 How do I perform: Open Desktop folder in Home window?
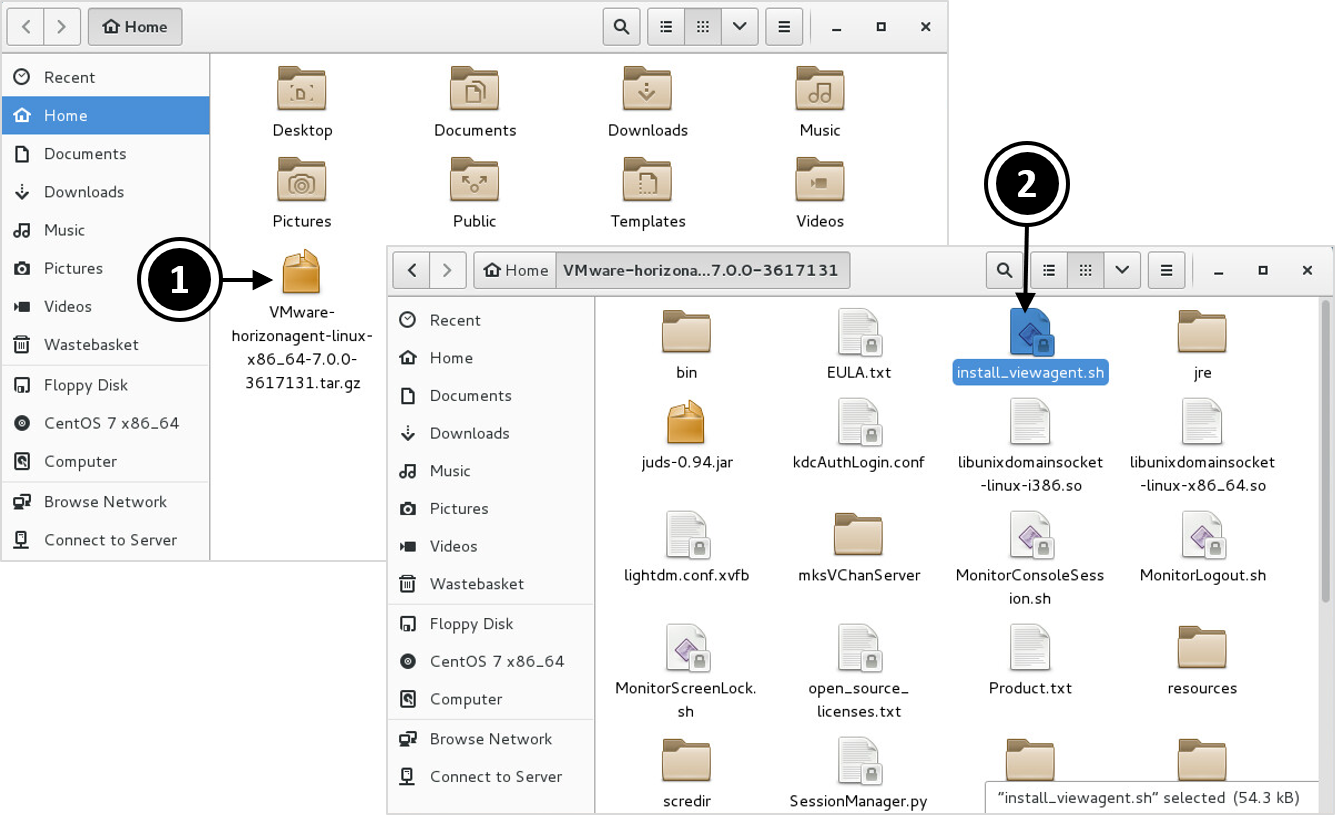pyautogui.click(x=302, y=89)
